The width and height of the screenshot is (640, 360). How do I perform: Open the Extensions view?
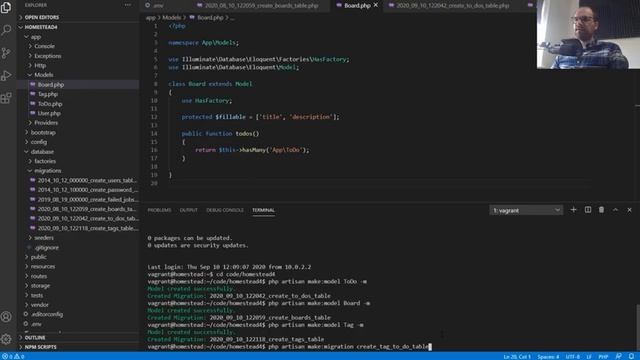[x=6, y=98]
